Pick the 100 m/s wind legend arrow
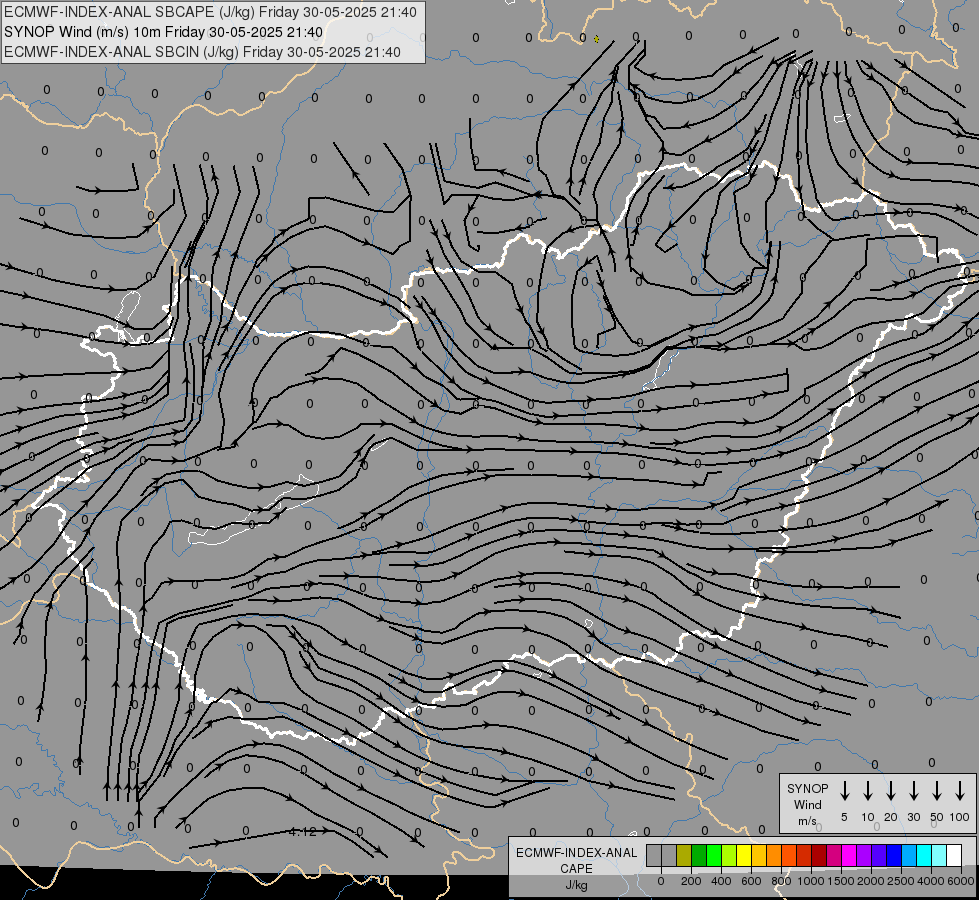This screenshot has height=900, width=979. coord(960,791)
